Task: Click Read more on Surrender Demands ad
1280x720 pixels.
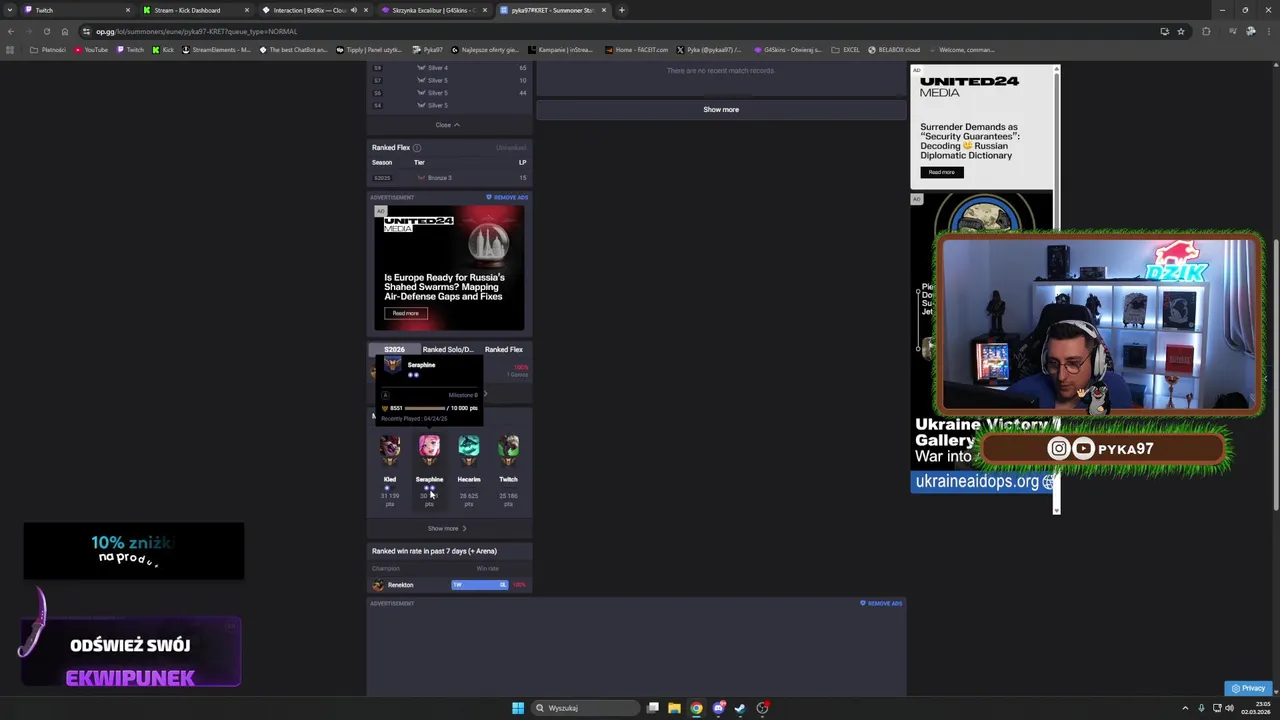Action: tap(941, 173)
